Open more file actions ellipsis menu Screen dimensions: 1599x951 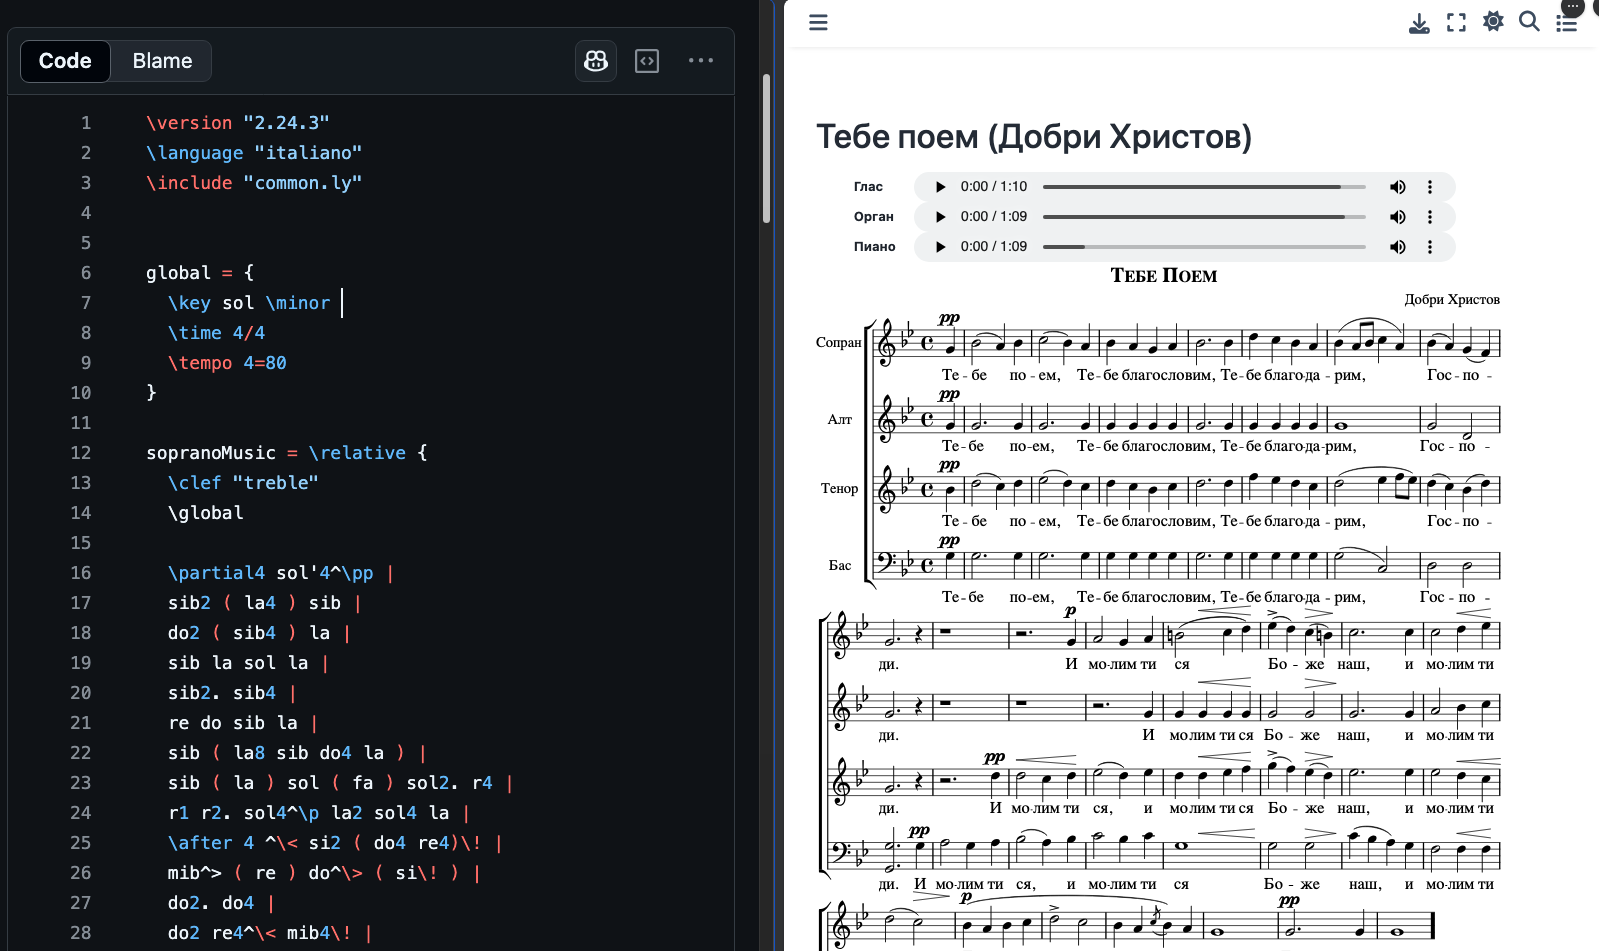700,61
